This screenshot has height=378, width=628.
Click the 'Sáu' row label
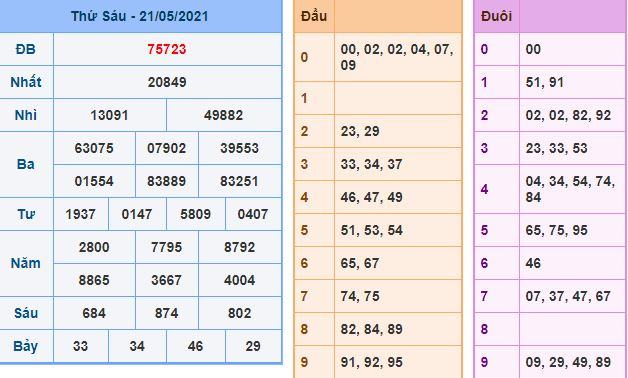[26, 313]
